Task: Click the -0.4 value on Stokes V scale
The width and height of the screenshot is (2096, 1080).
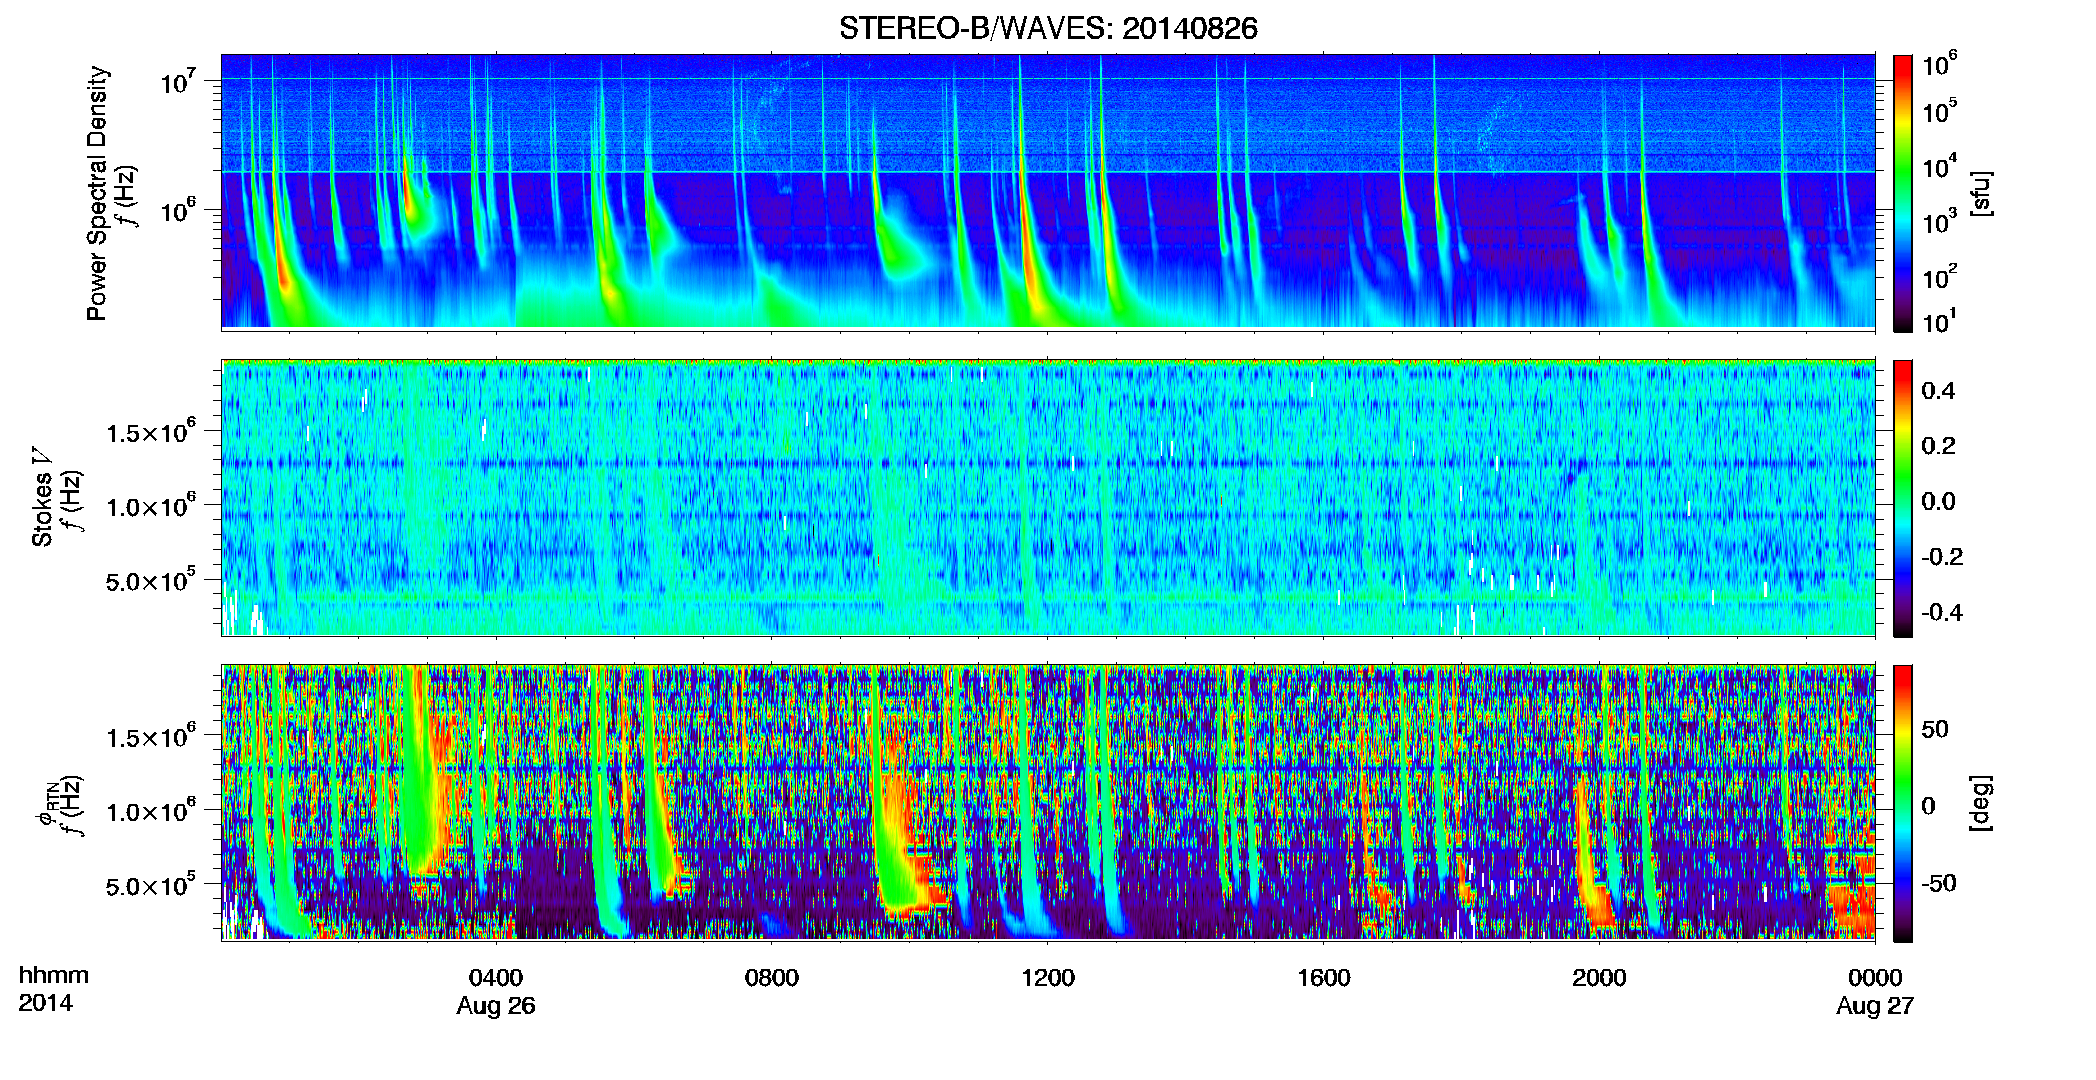Action: pyautogui.click(x=1942, y=612)
